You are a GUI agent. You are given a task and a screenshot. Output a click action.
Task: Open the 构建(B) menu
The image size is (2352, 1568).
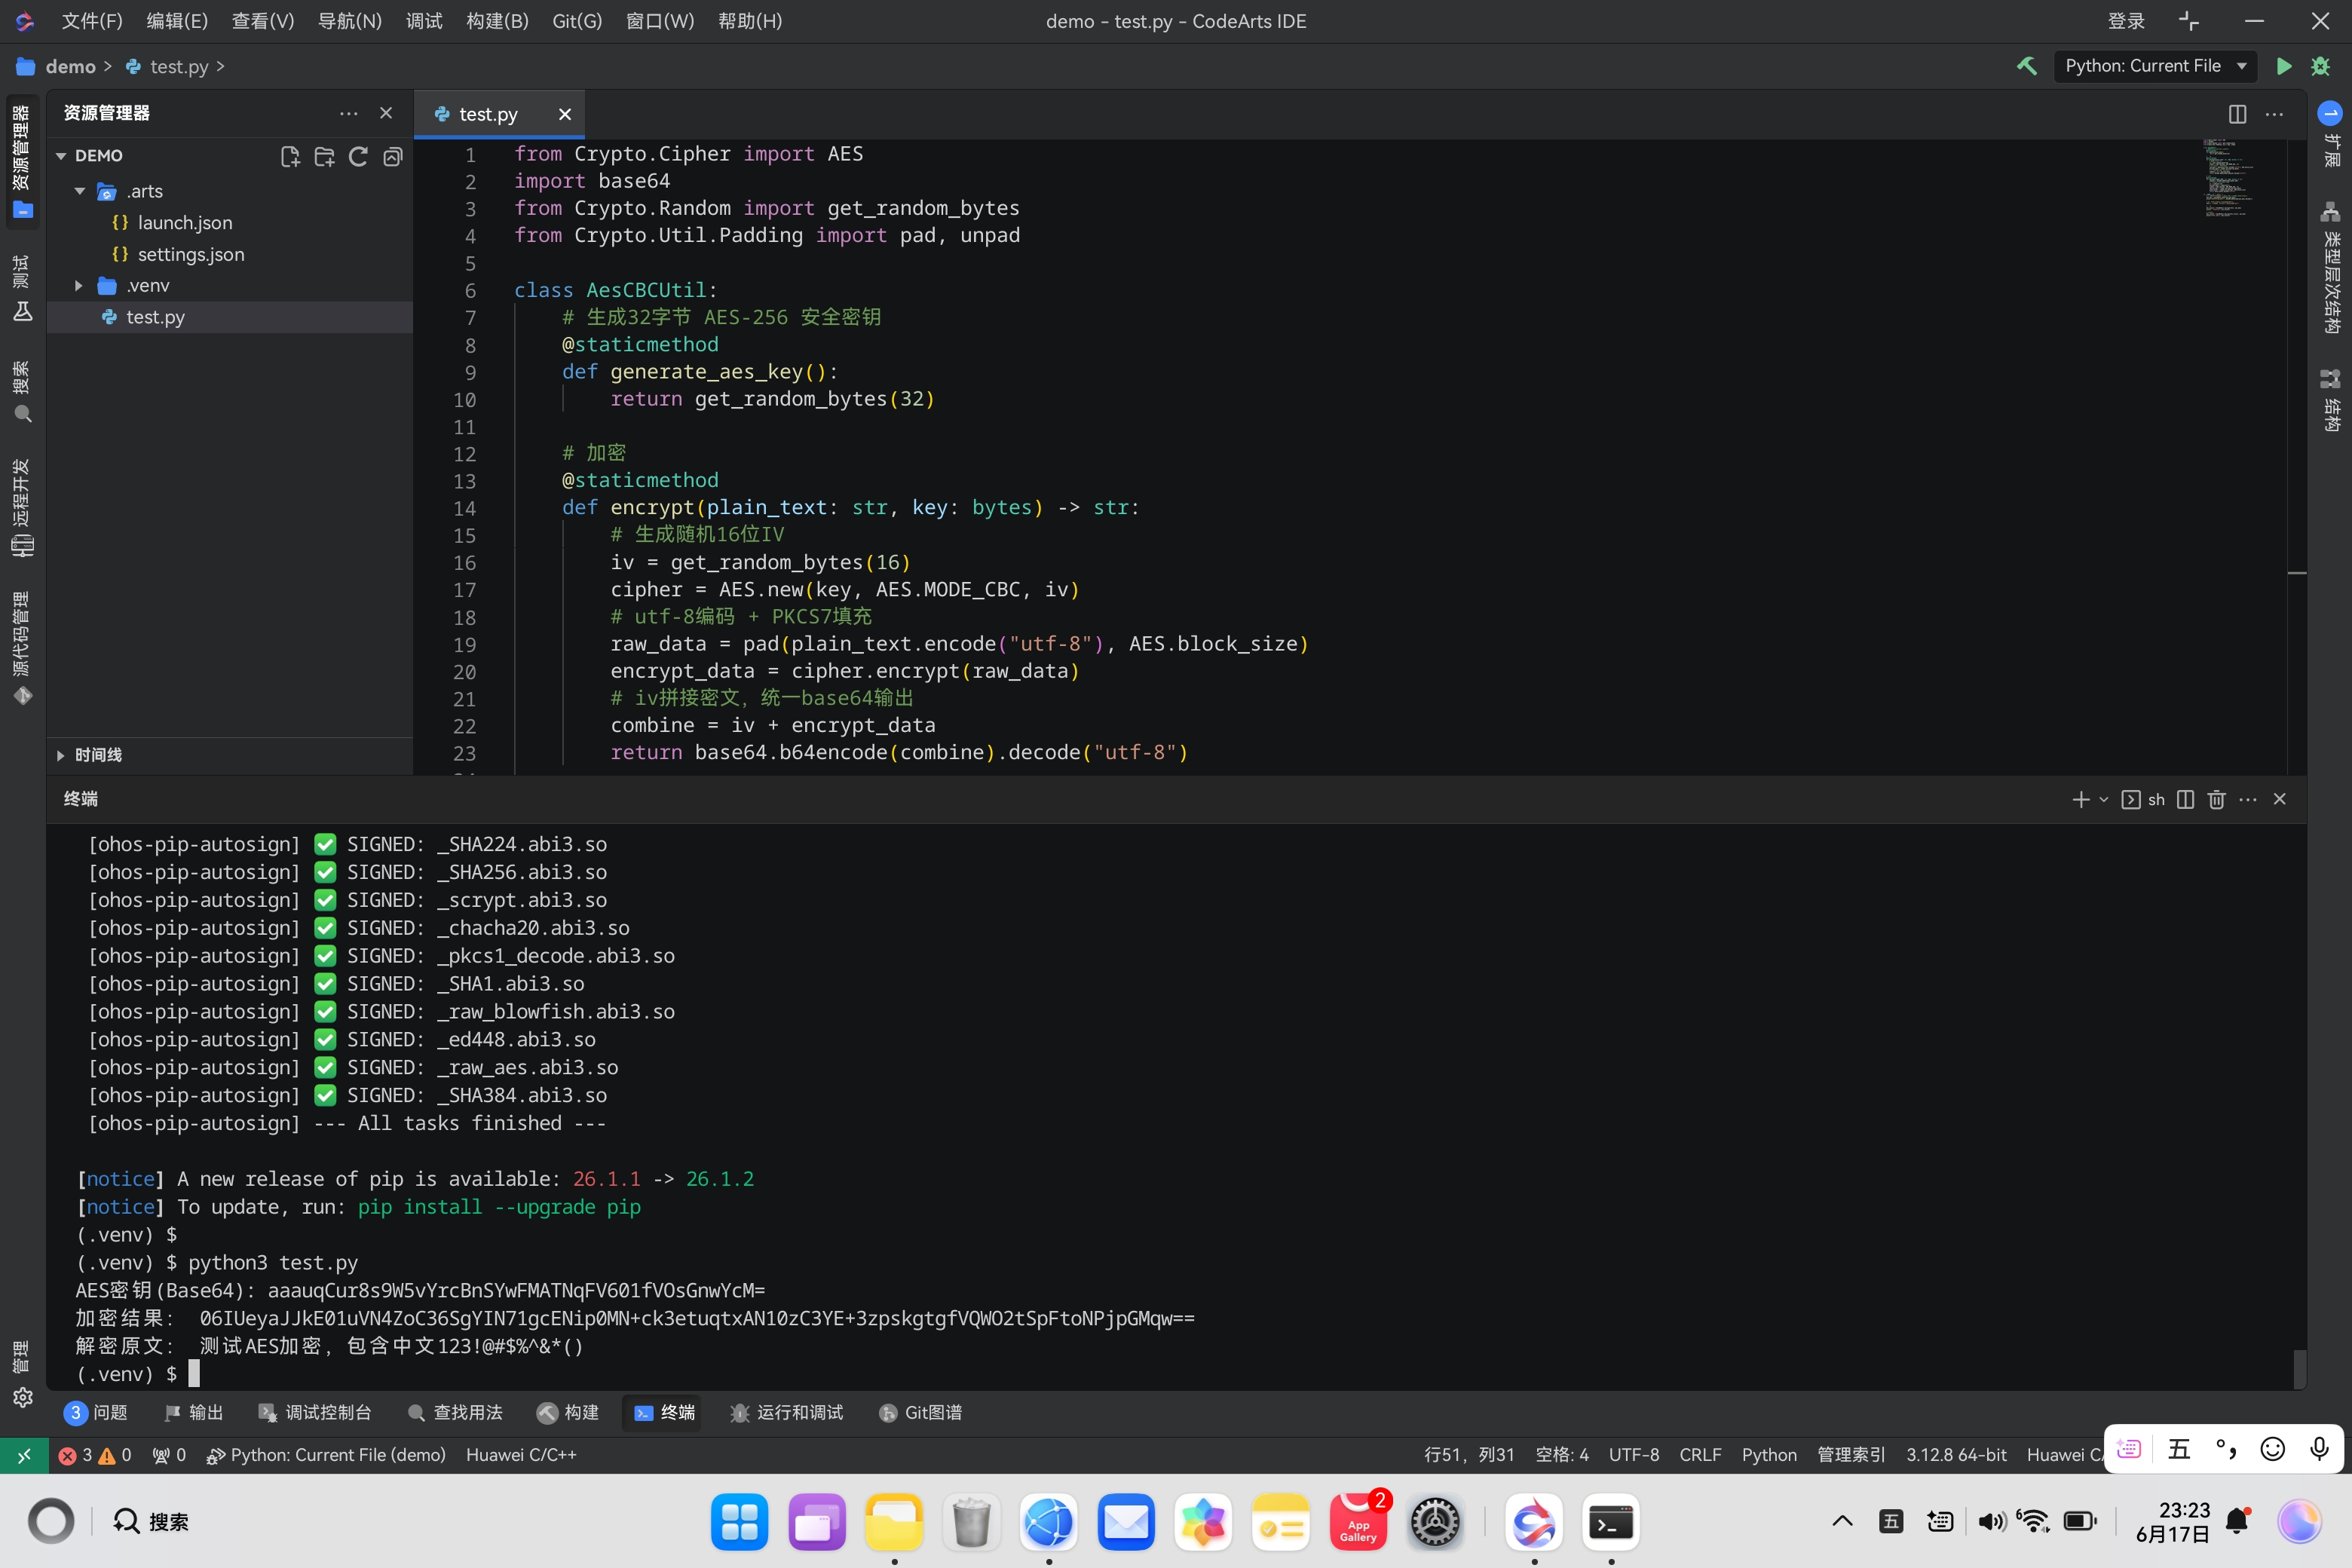click(x=497, y=21)
